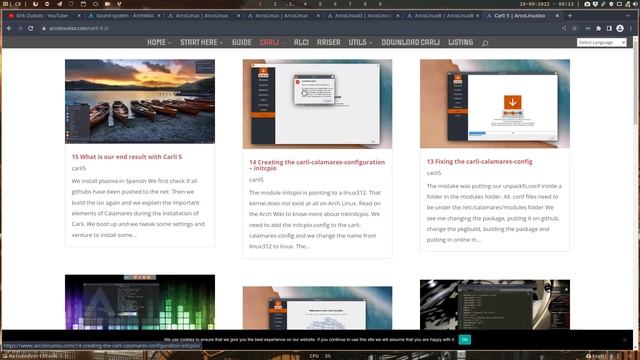Open boats at sunset thumbnail
This screenshot has width=640, height=360.
pyautogui.click(x=140, y=101)
